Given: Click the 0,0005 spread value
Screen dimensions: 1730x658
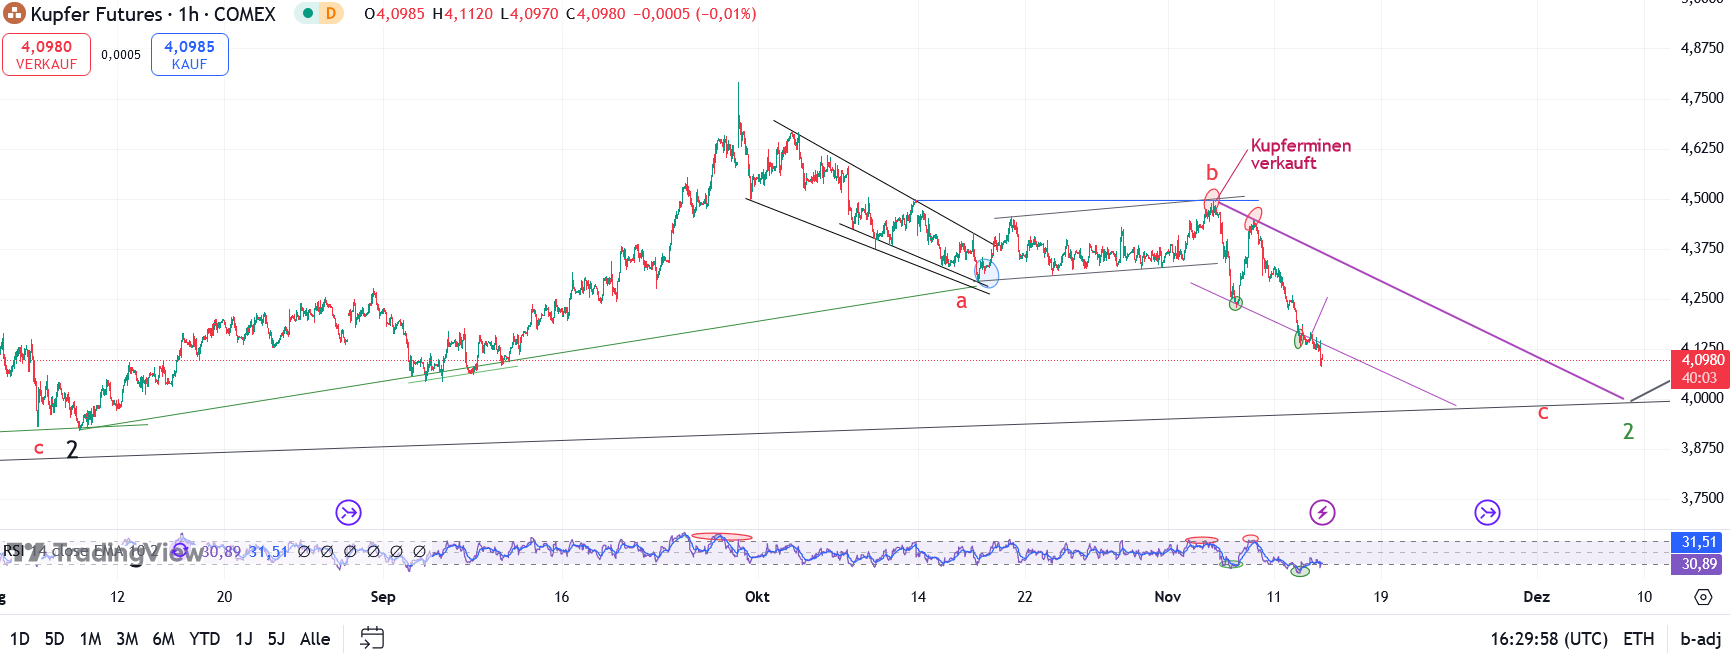Looking at the screenshot, I should point(121,55).
